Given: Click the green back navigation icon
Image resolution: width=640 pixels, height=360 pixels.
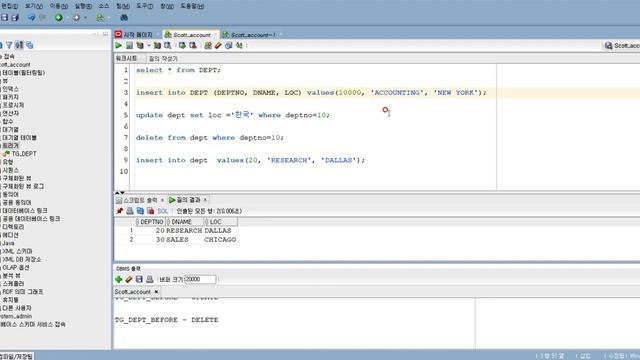Looking at the screenshot, I should (x=59, y=18).
